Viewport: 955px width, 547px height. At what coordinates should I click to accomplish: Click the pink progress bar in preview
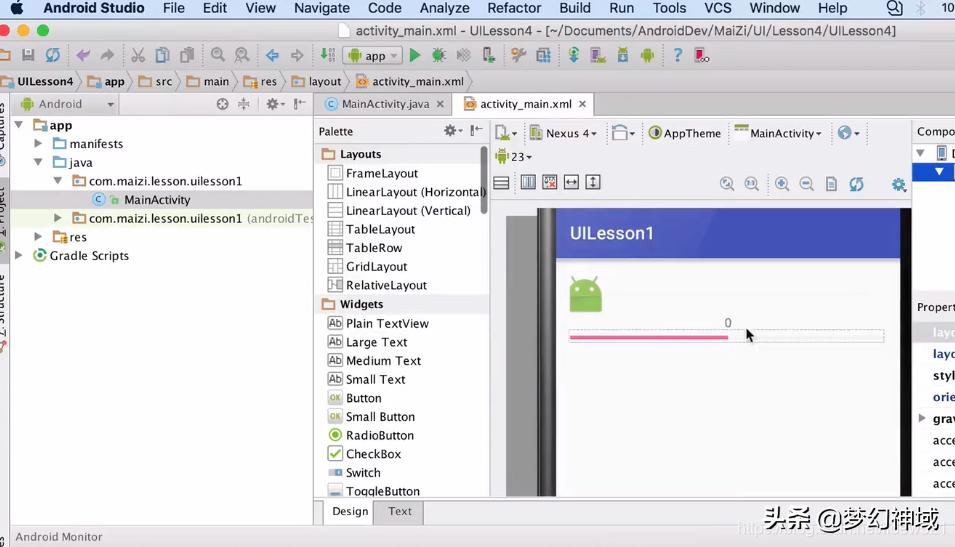pyautogui.click(x=648, y=338)
